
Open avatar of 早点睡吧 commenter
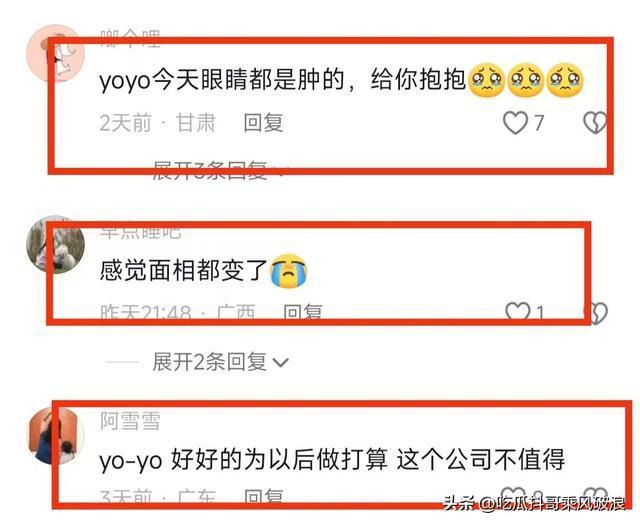tap(56, 244)
